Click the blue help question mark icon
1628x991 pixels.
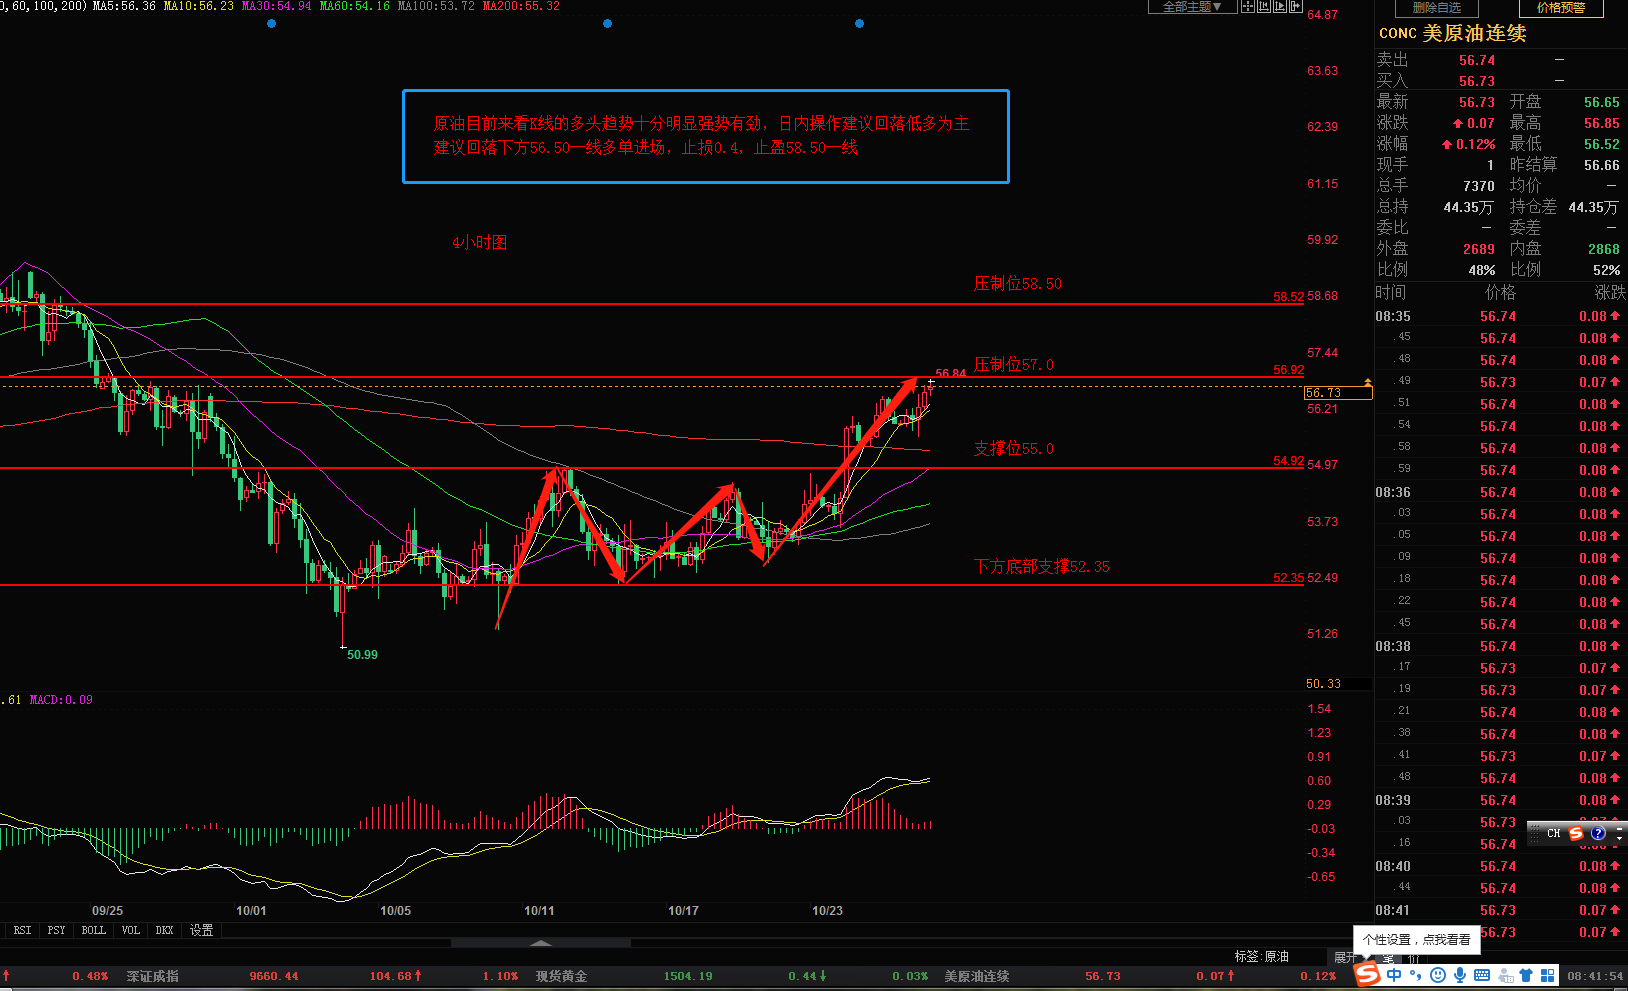[x=1598, y=833]
